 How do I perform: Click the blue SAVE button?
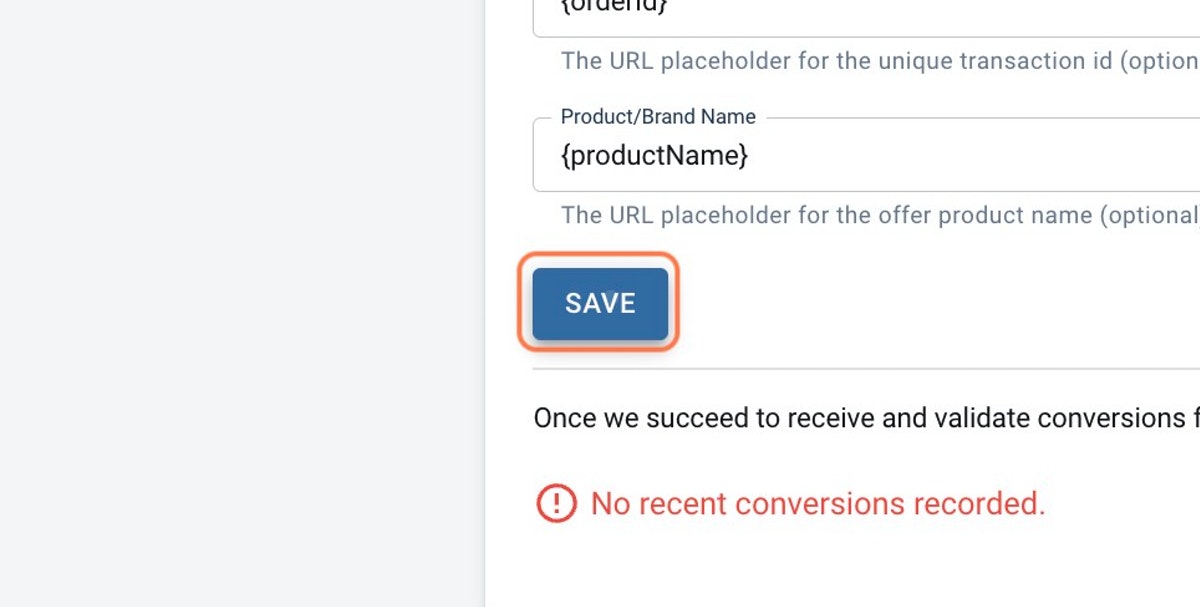600,303
